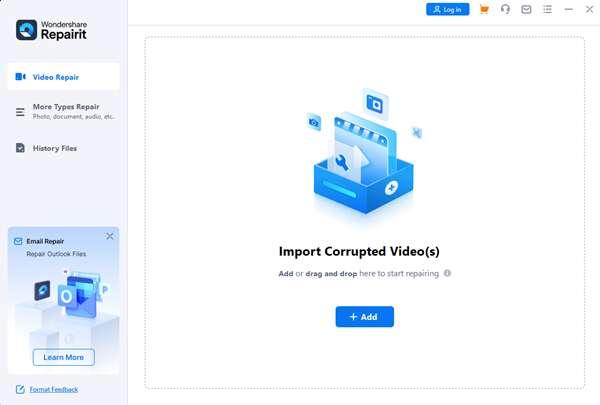The height and width of the screenshot is (405, 600).
Task: Close the Email Repair promo card
Action: click(110, 236)
